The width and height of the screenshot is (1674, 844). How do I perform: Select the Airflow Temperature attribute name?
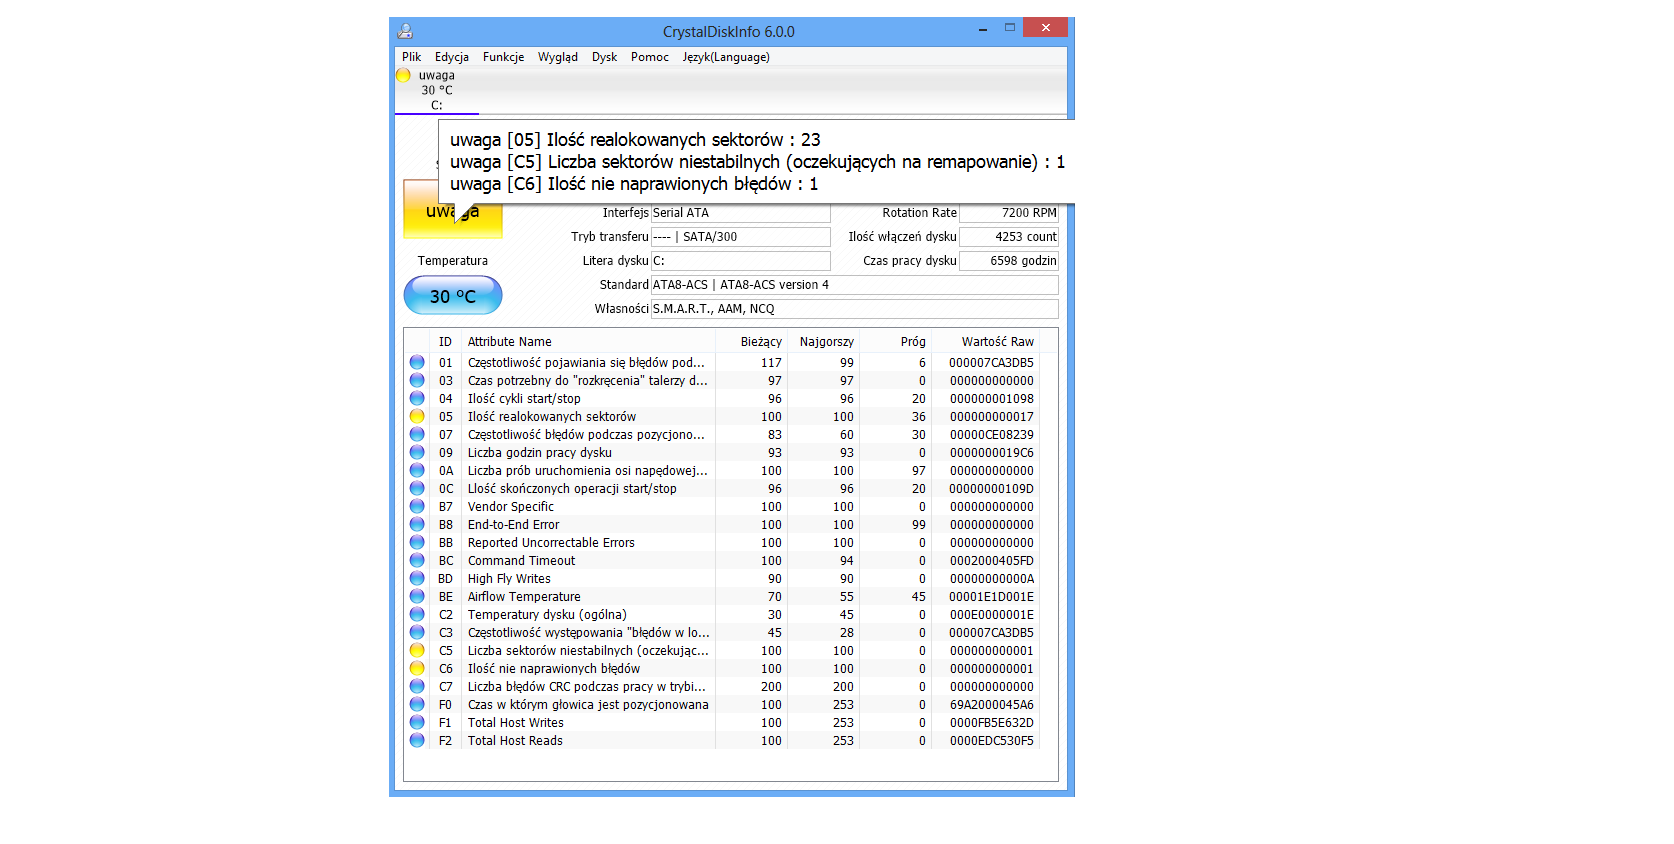coord(524,597)
